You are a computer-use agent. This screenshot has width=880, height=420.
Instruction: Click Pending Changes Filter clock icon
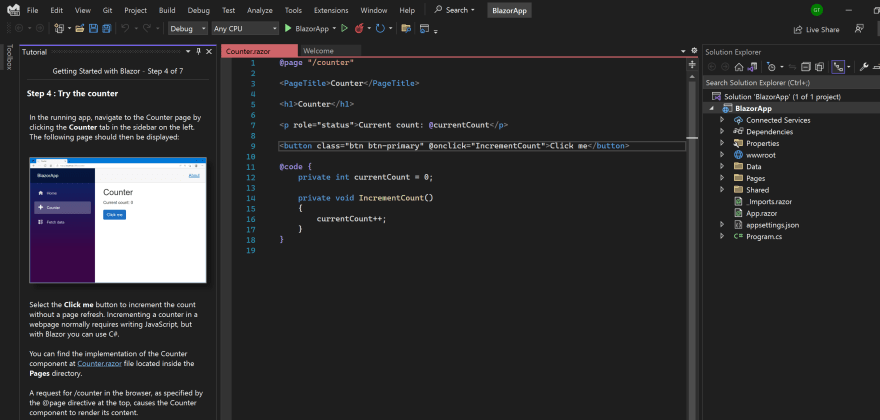click(x=771, y=67)
